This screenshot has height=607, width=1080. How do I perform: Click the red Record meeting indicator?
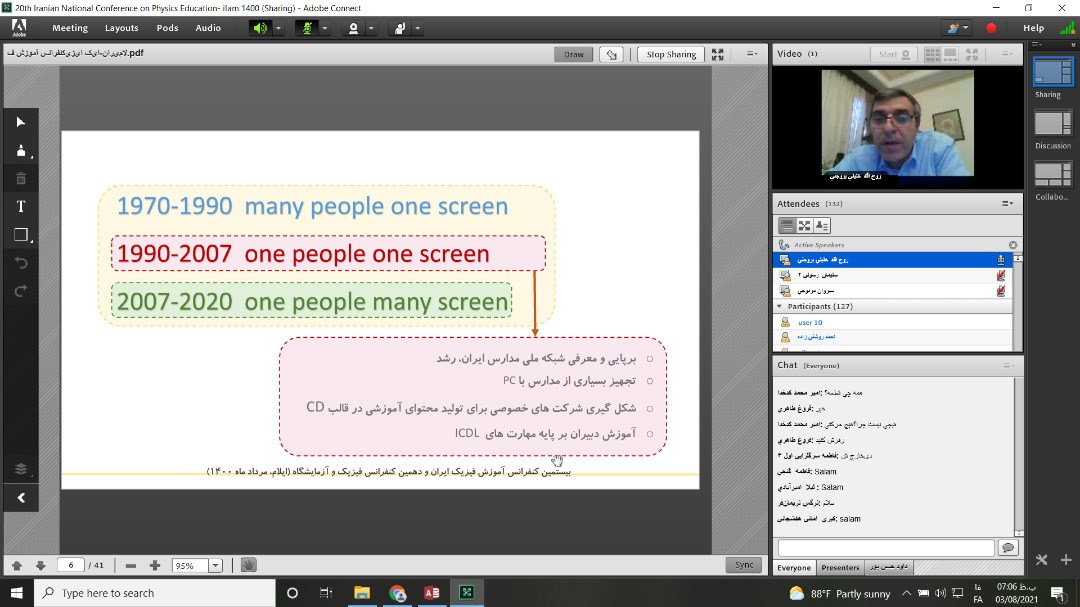coord(991,28)
